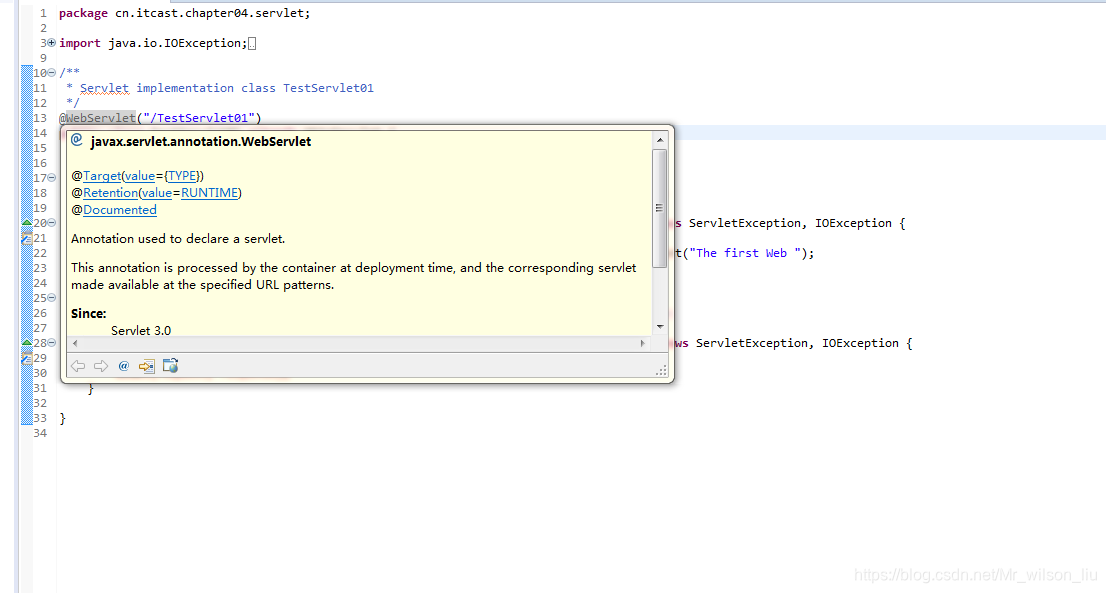
Task: Click the value link next to @Retention
Action: tap(157, 192)
